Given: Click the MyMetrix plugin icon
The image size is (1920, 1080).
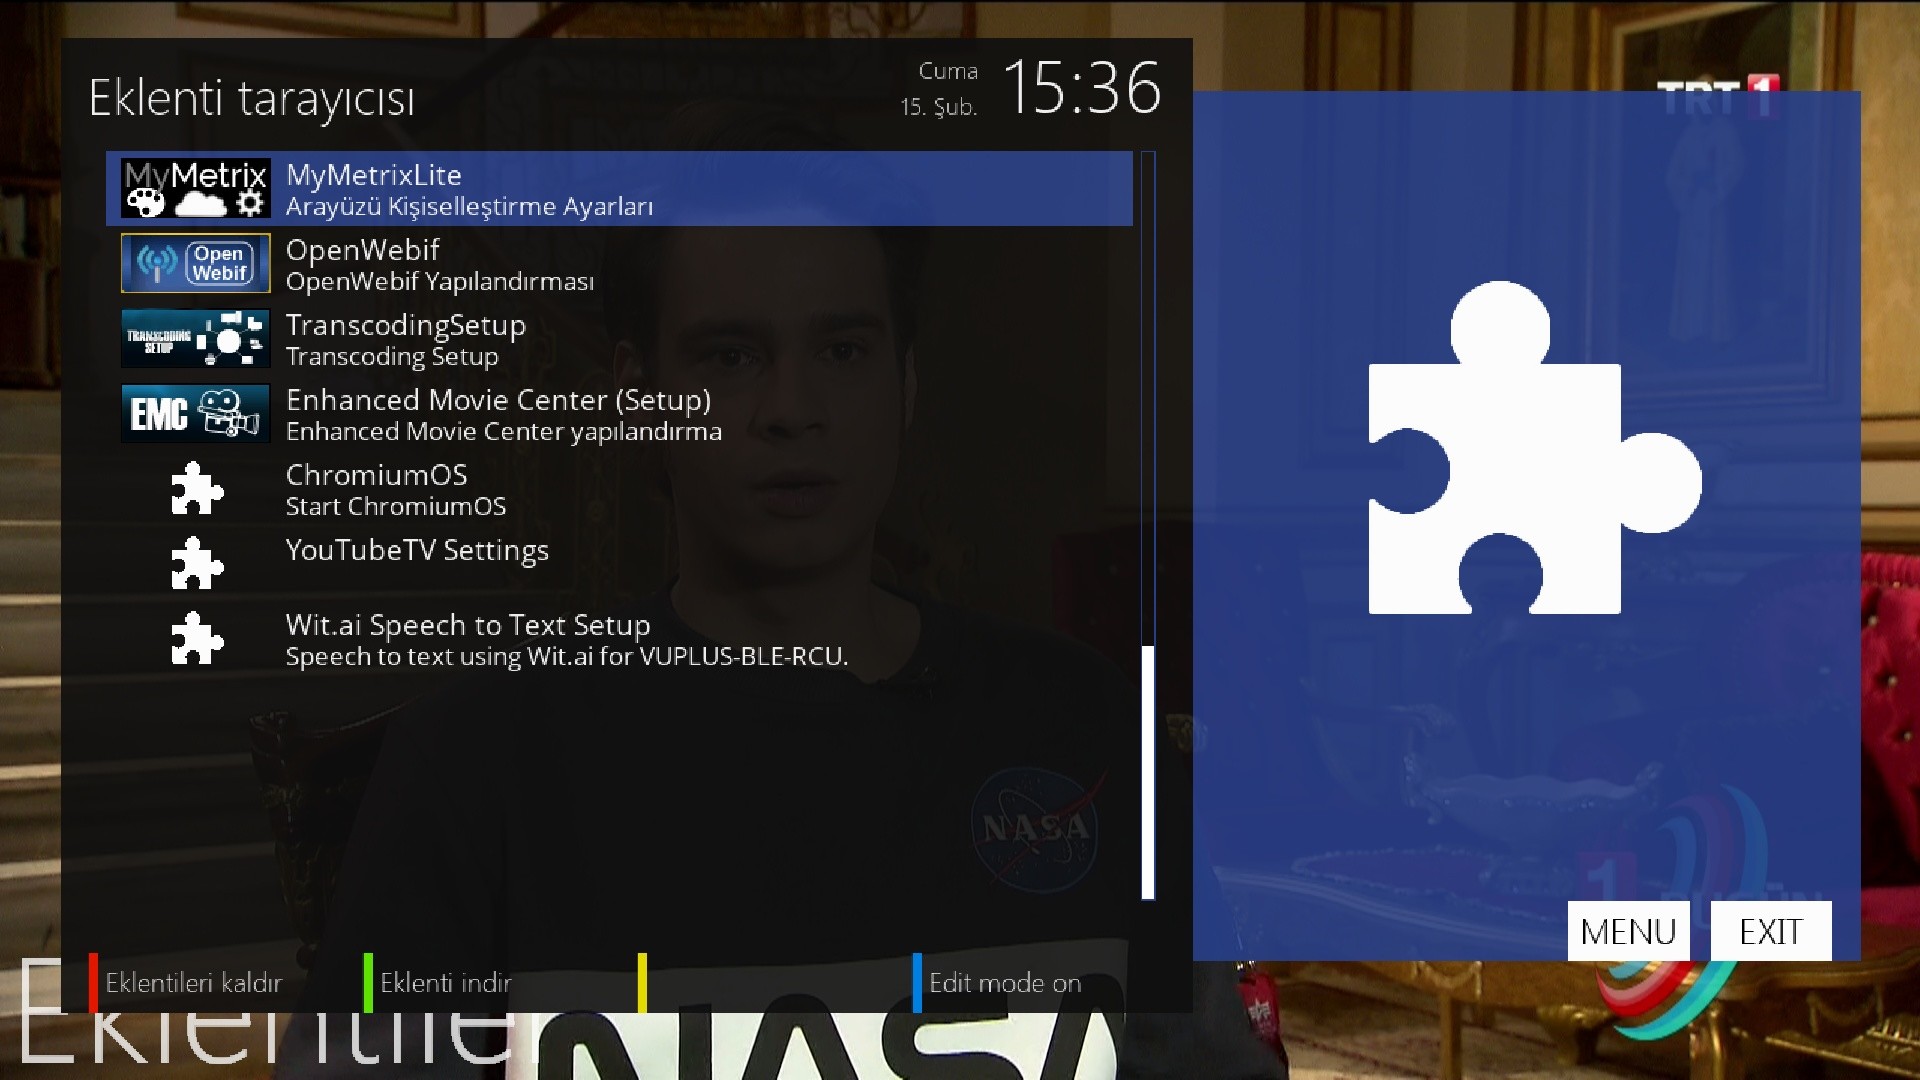Looking at the screenshot, I should 195,188.
